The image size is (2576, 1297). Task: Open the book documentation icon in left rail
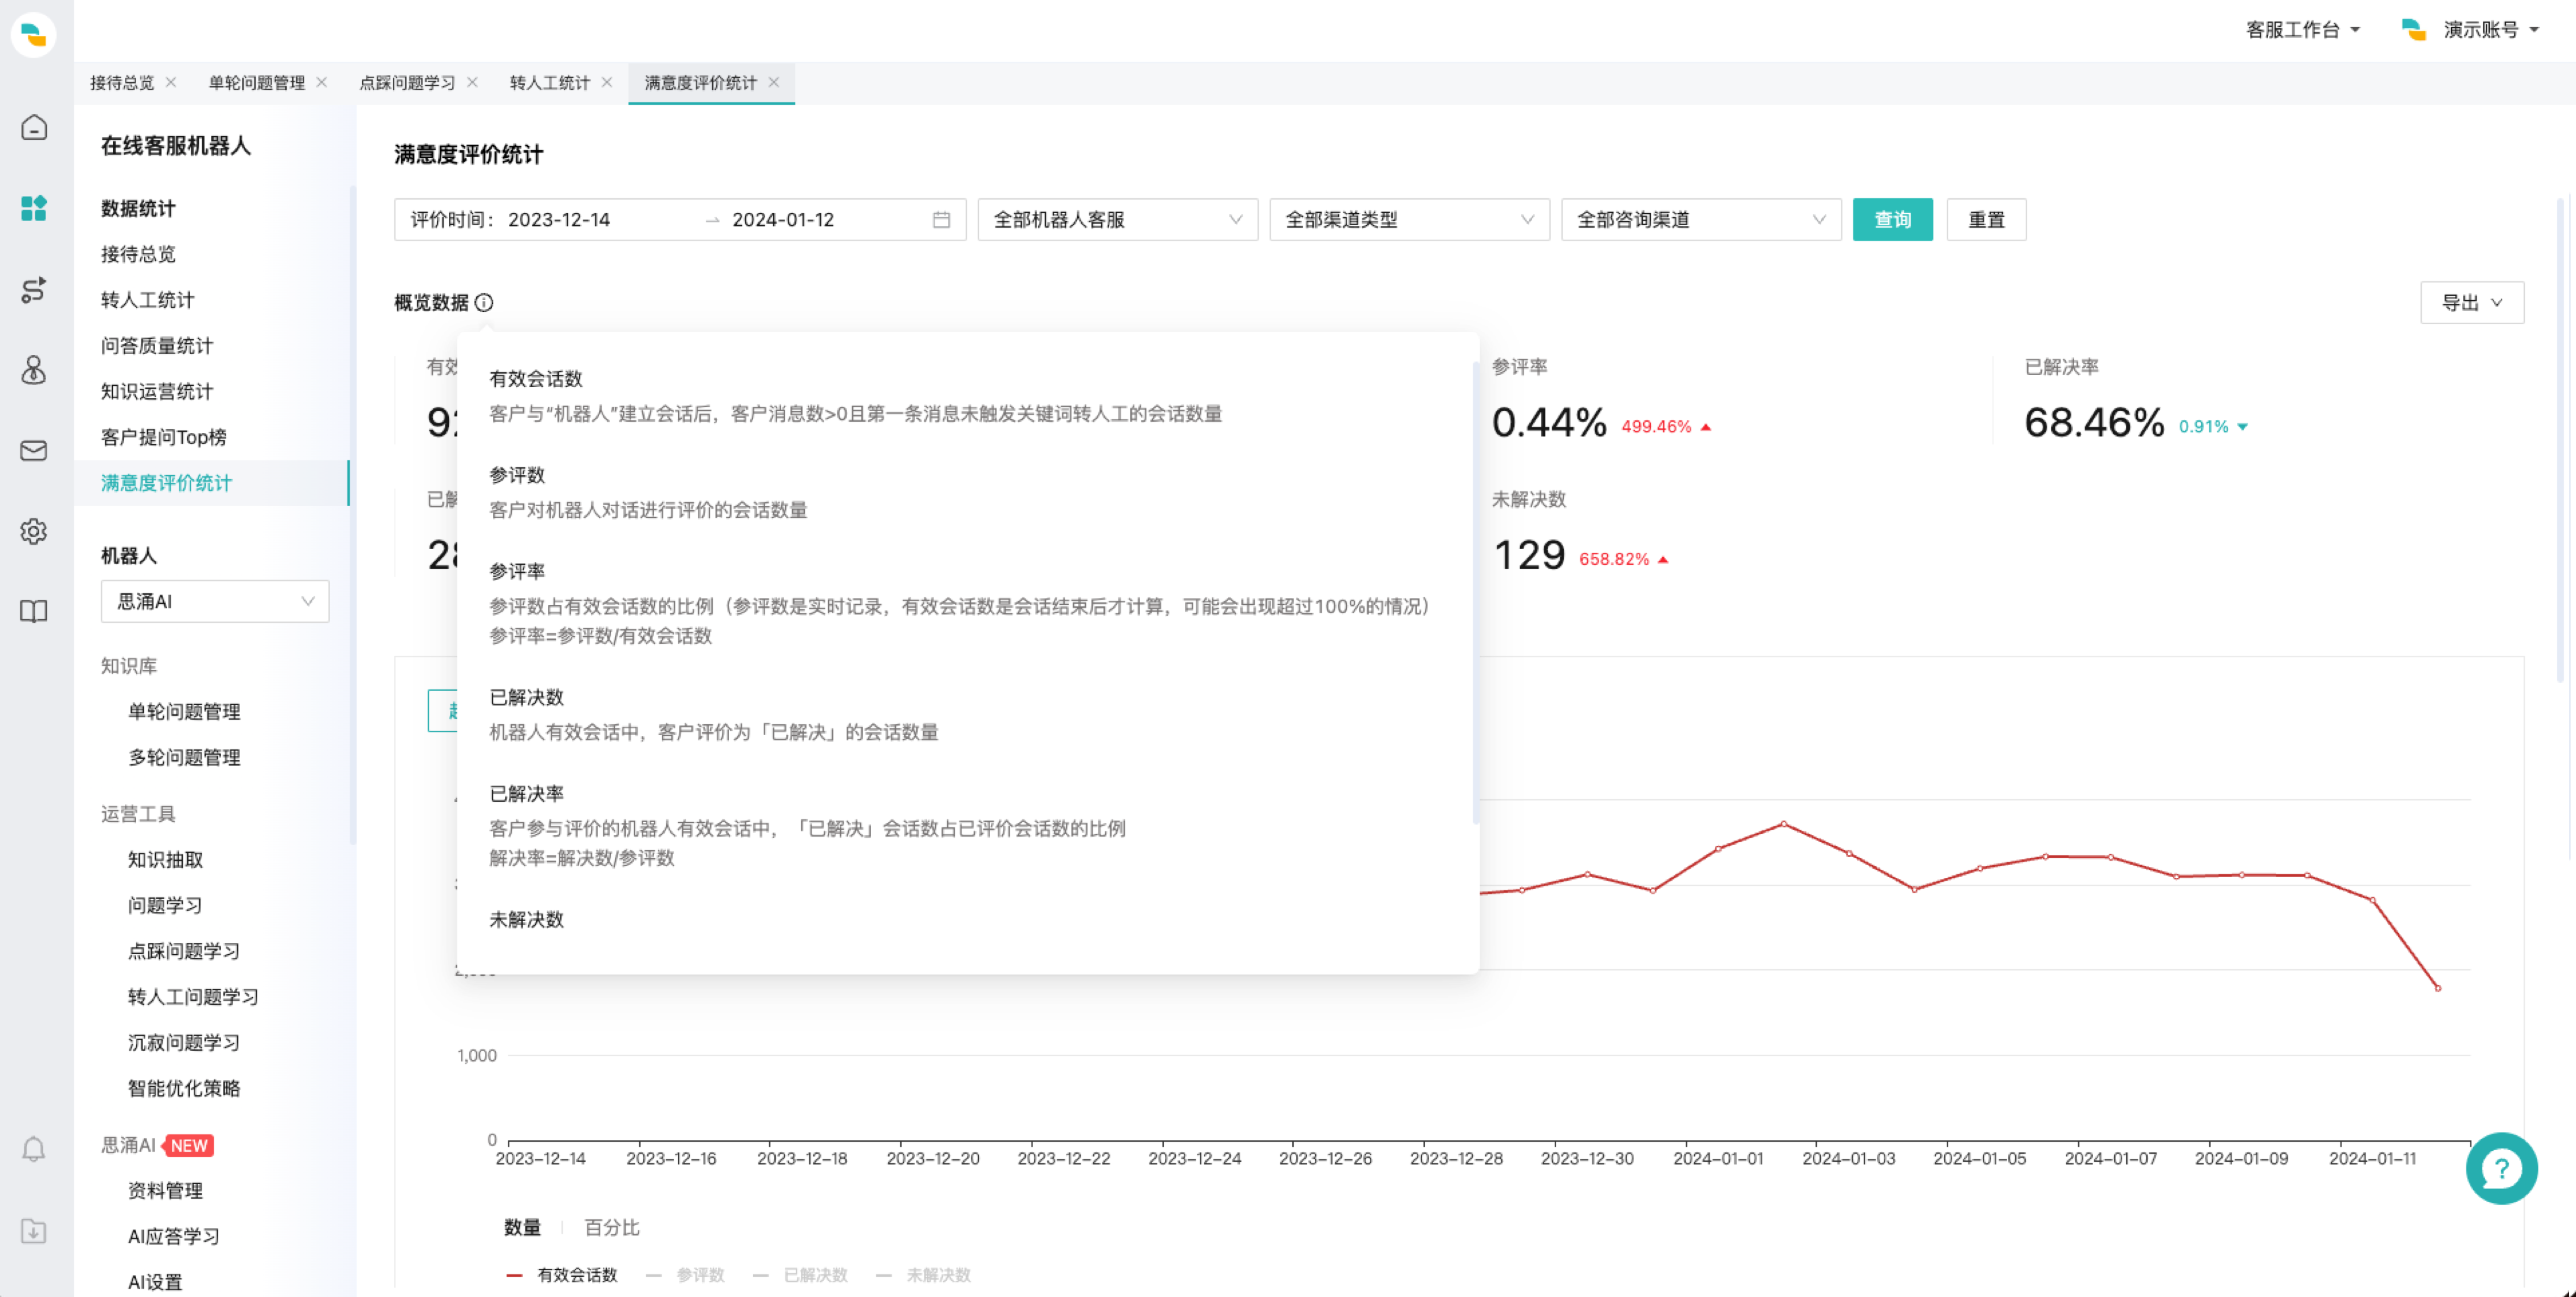click(x=34, y=611)
